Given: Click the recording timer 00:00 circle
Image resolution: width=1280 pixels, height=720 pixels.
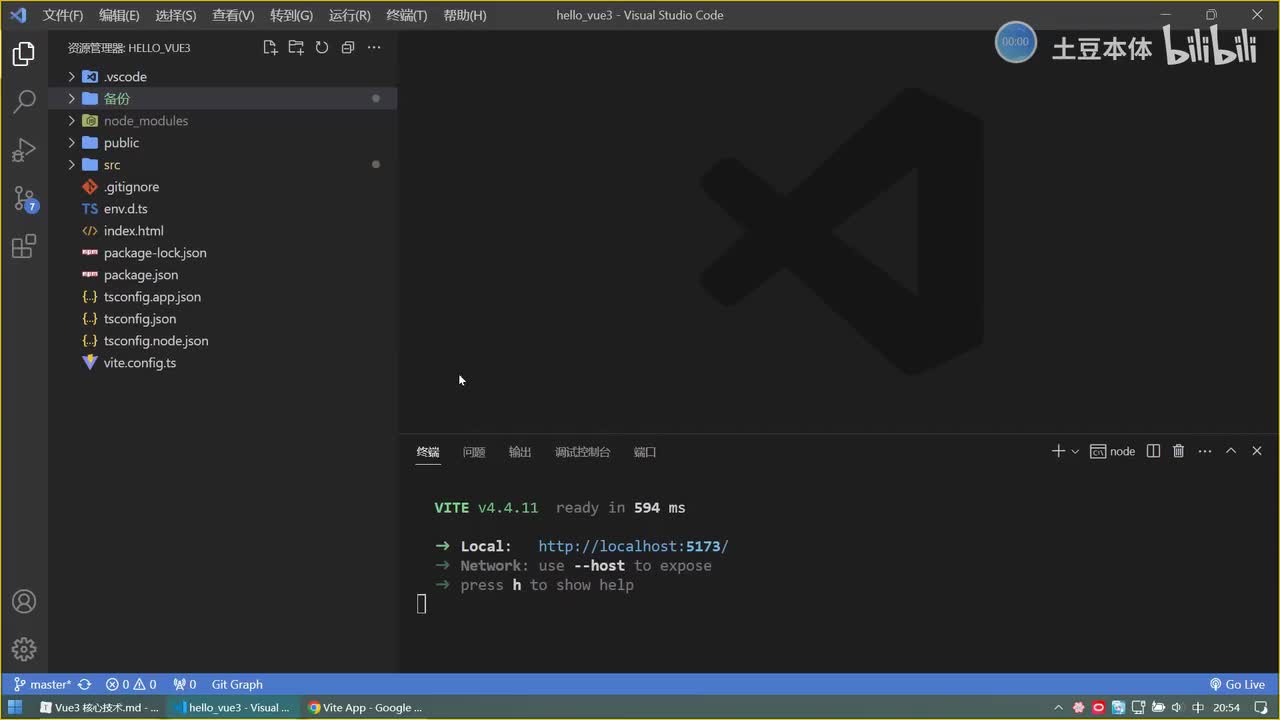Looking at the screenshot, I should (x=1016, y=41).
